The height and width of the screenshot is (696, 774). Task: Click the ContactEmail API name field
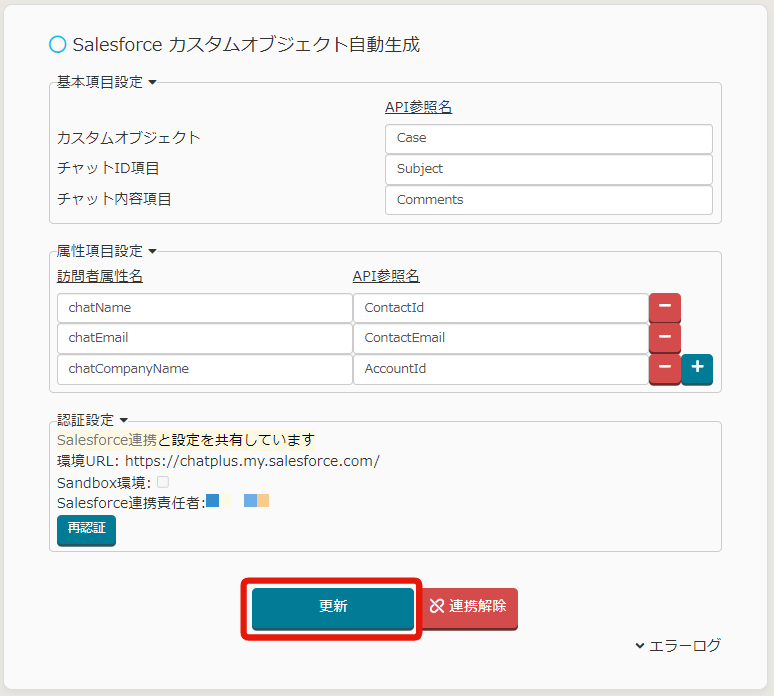(501, 338)
